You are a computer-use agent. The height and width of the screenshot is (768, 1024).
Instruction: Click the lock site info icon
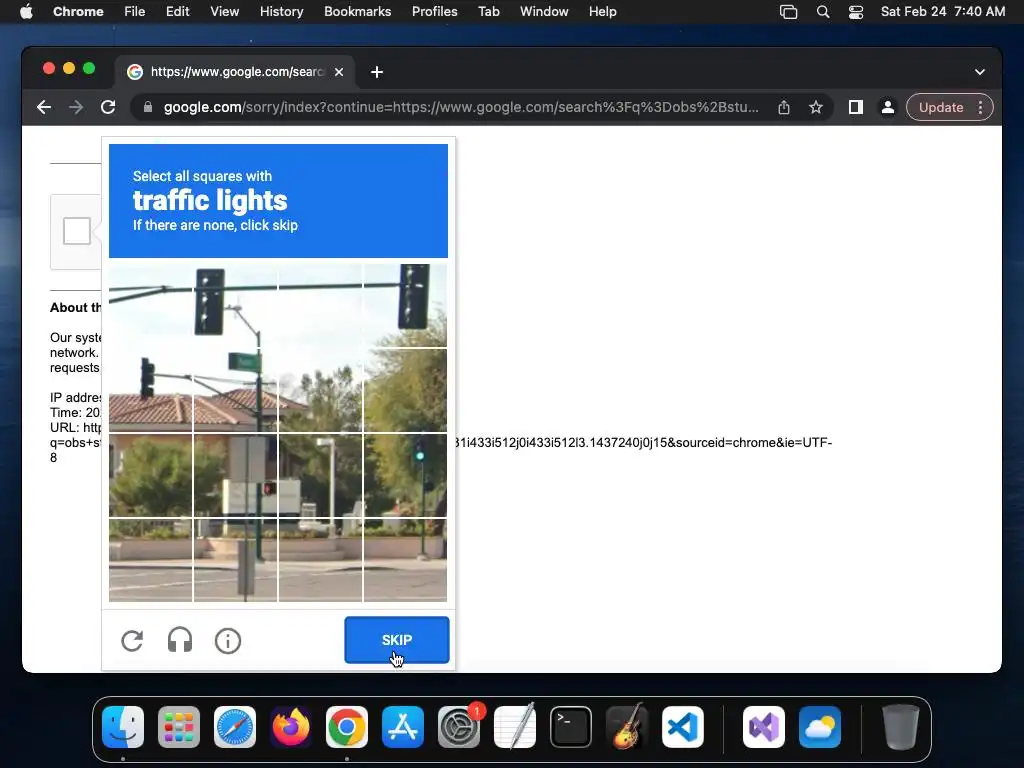coord(148,107)
